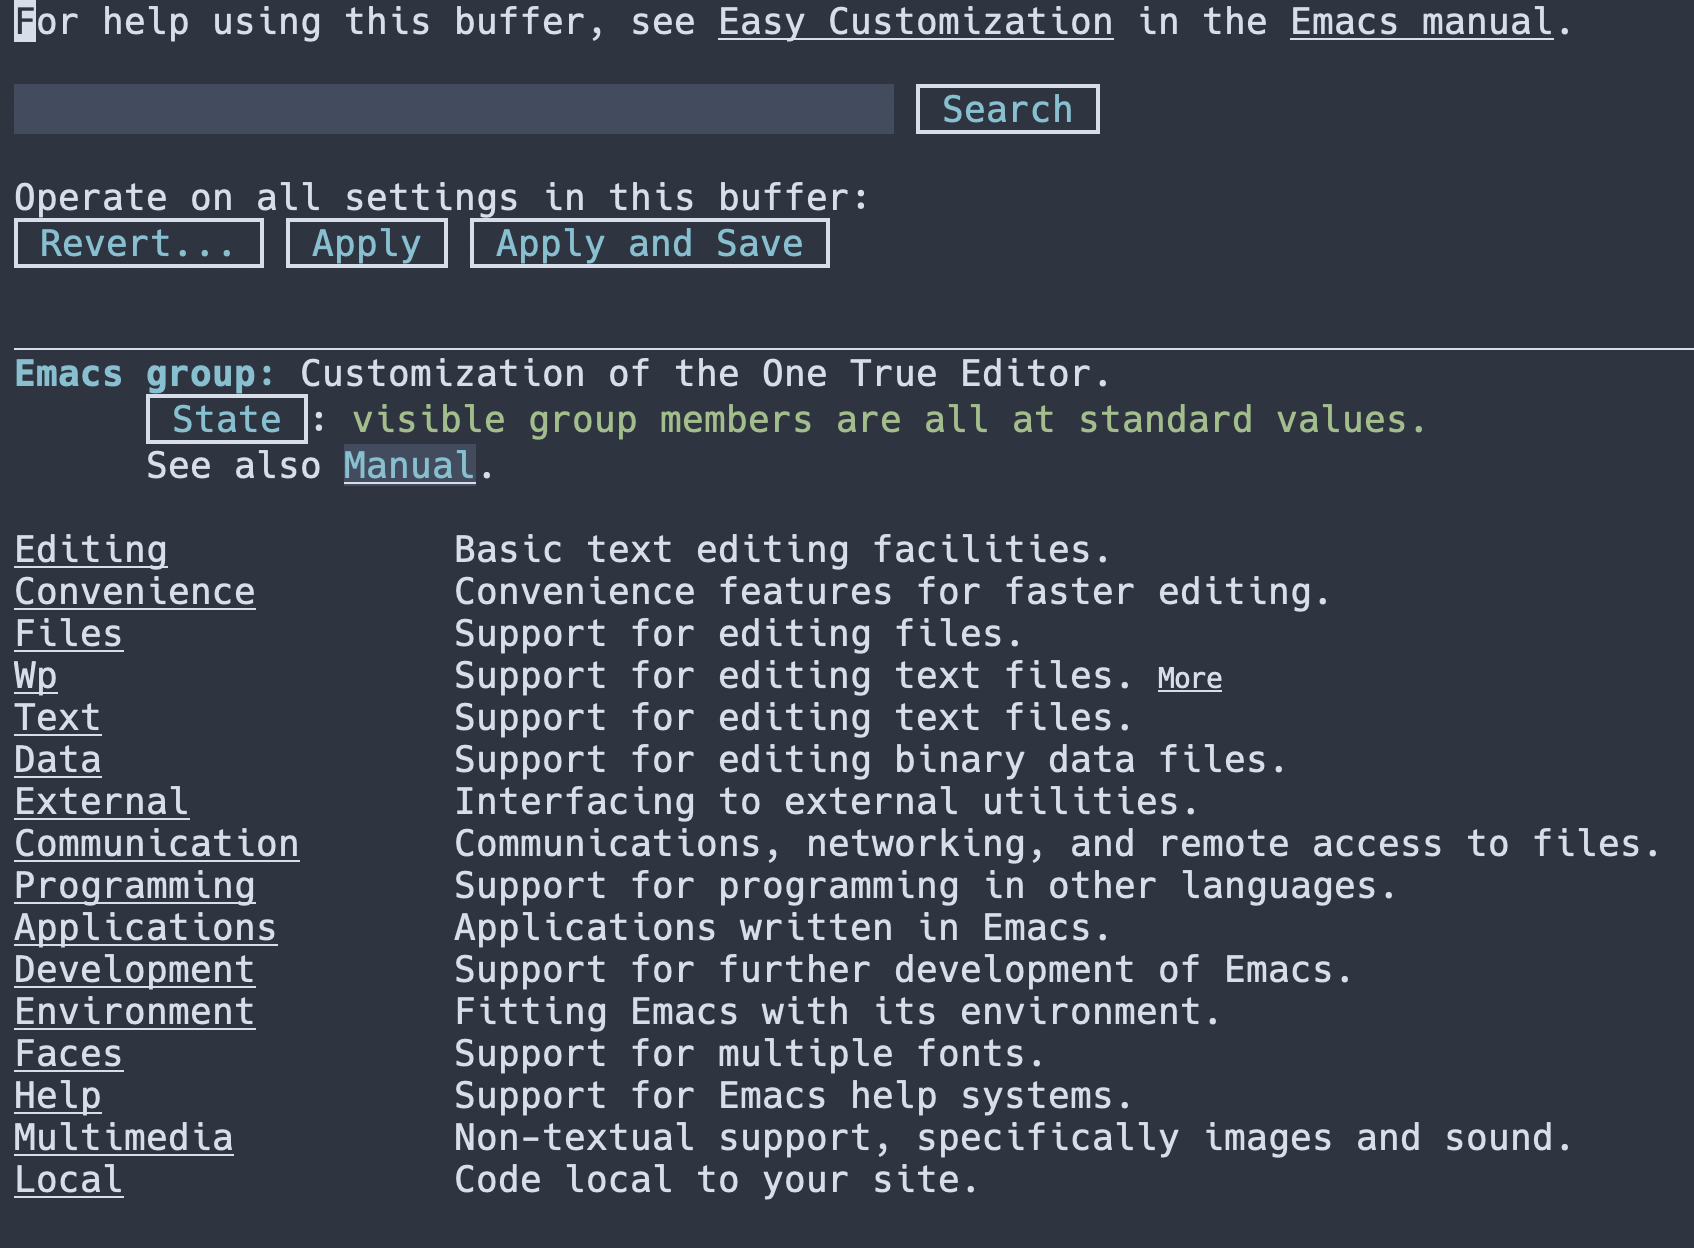
Task: Open the Local customization group
Action: tap(67, 1179)
